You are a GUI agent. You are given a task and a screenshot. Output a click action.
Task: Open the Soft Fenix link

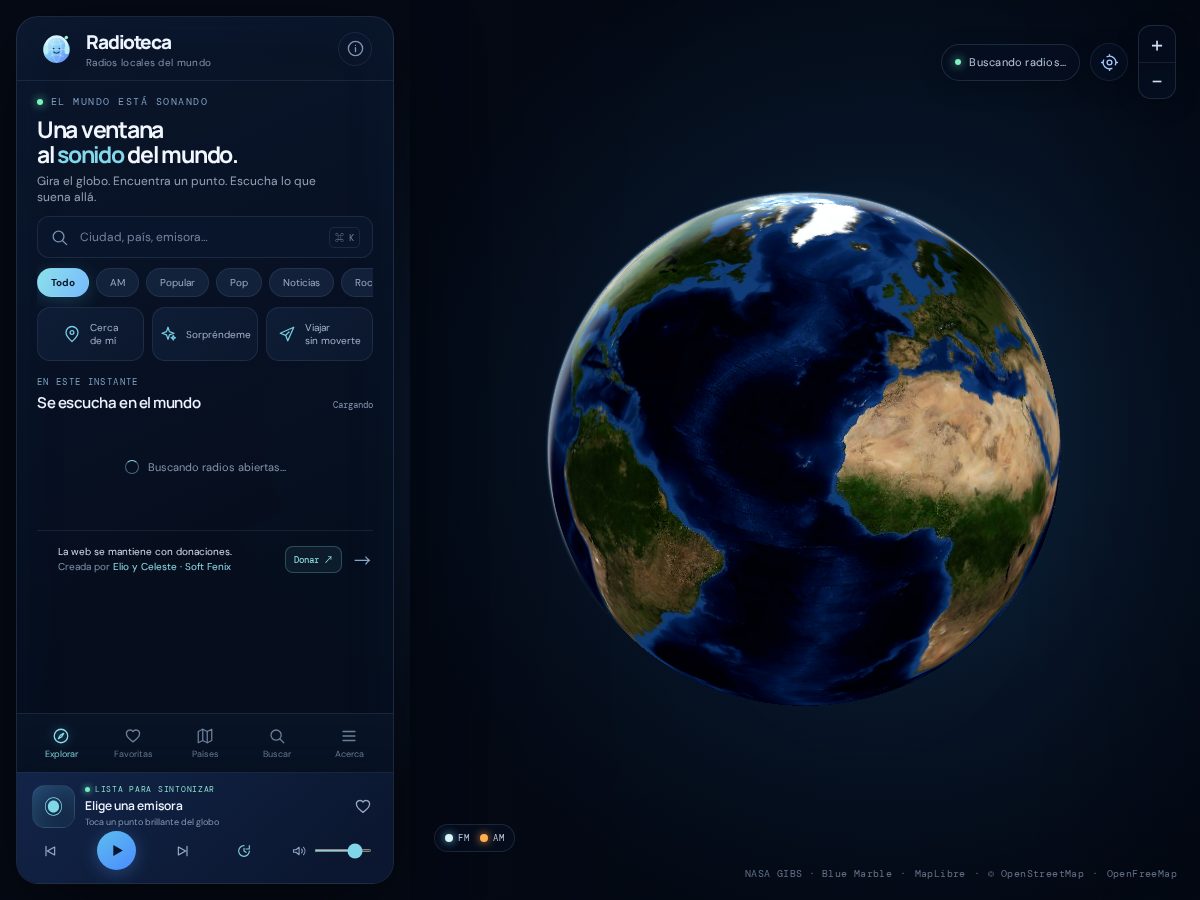[x=208, y=567]
